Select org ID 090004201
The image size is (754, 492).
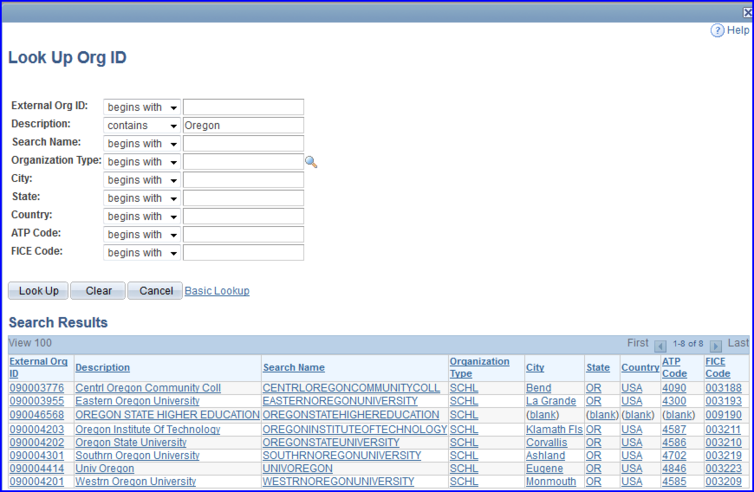point(37,481)
